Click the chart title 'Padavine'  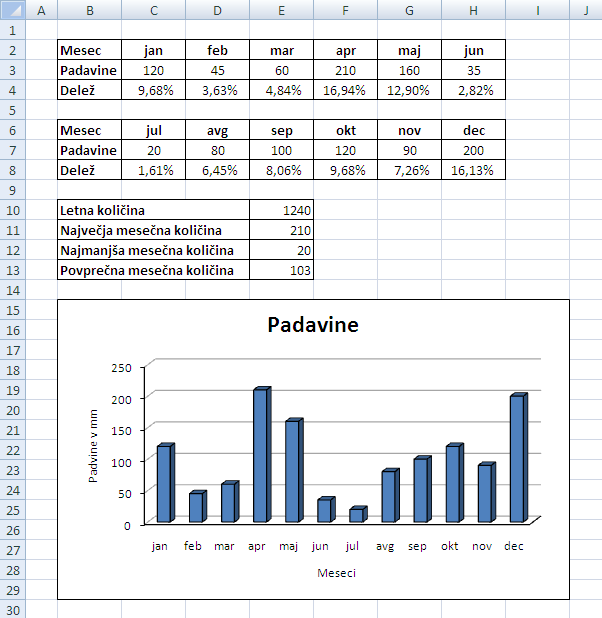[313, 325]
